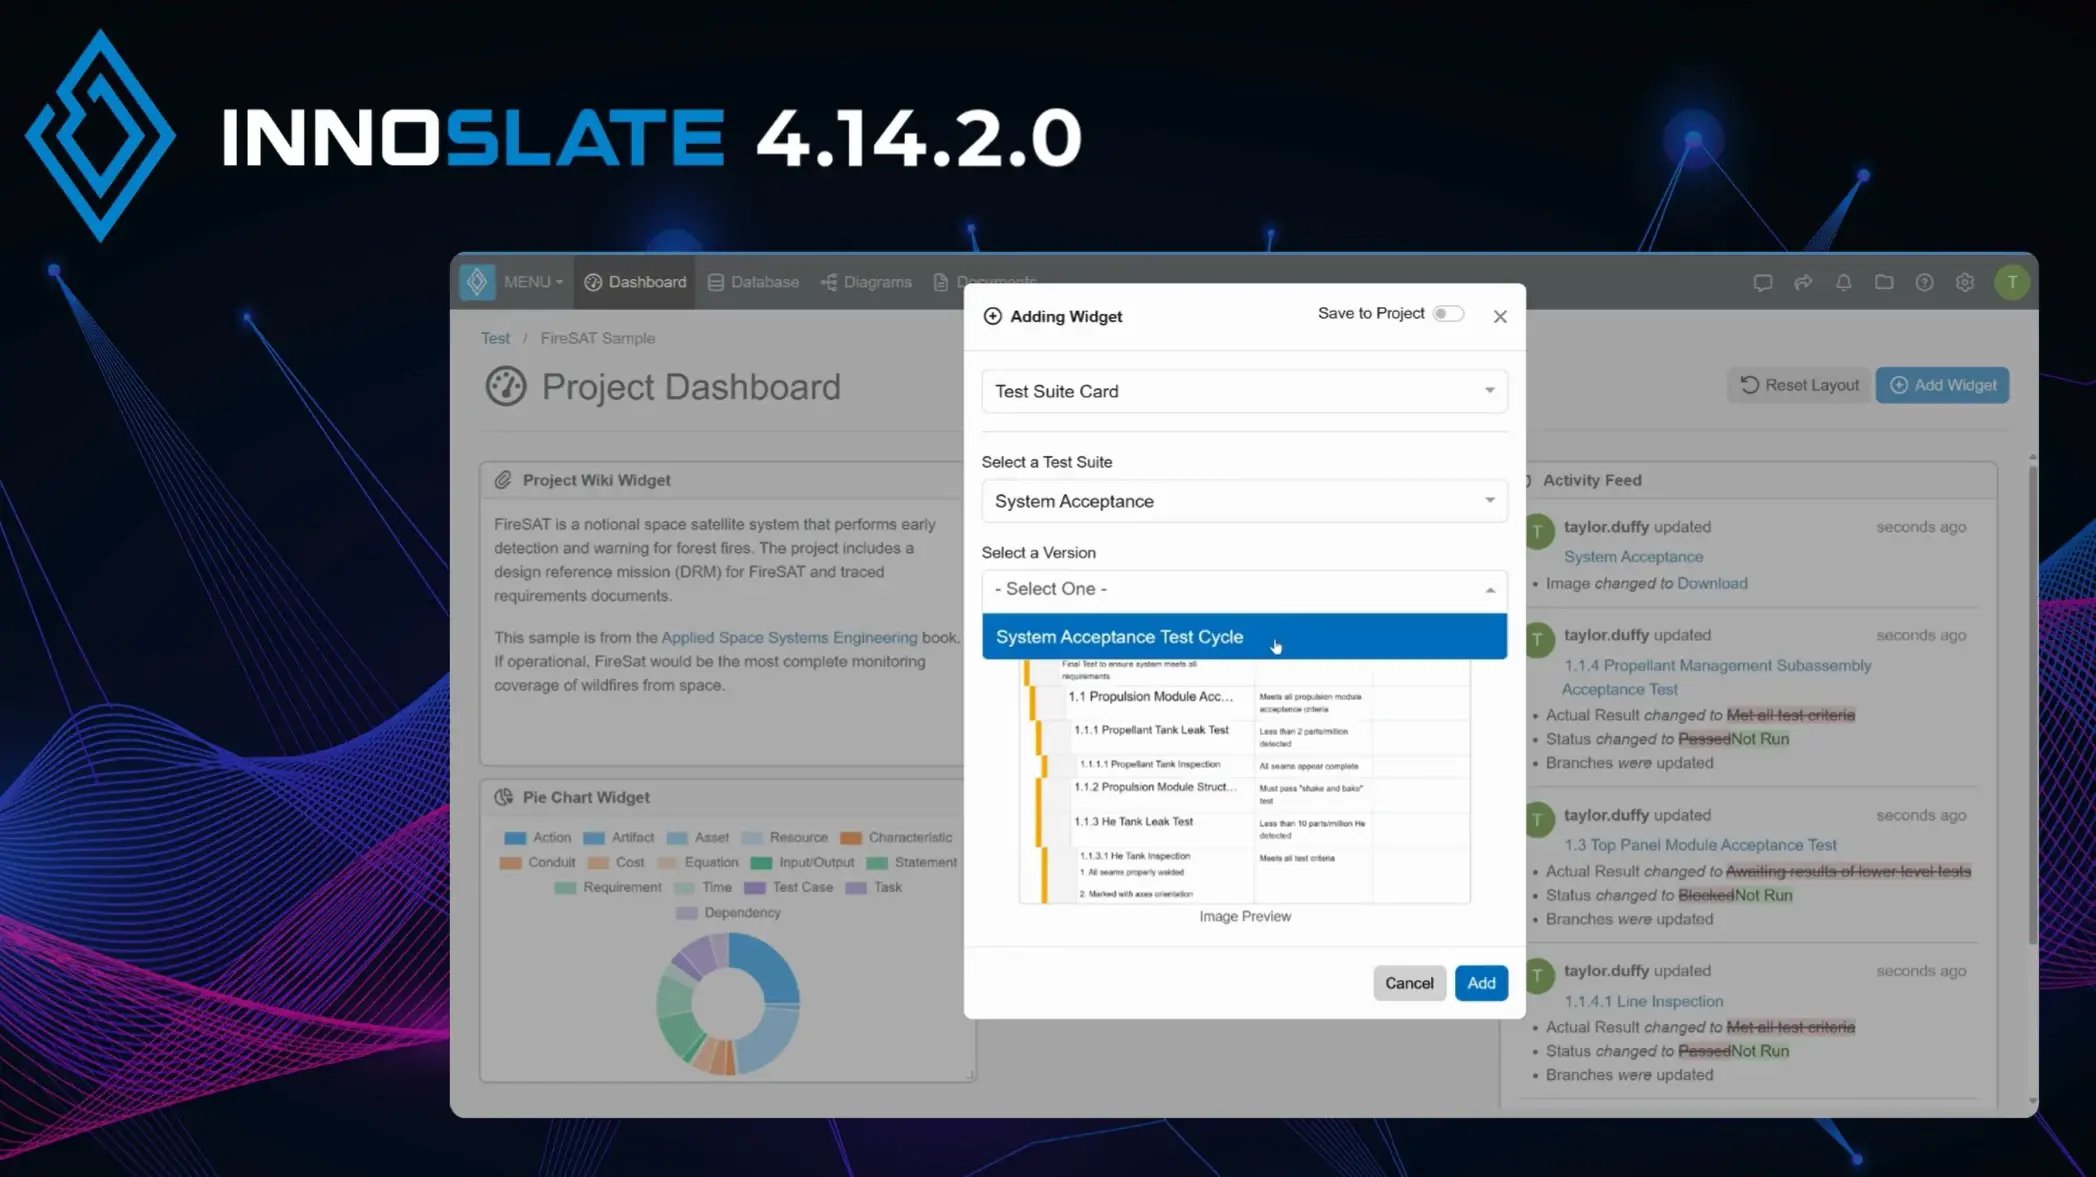
Task: Open the Test Suite Card widget type dropdown
Action: 1244,391
